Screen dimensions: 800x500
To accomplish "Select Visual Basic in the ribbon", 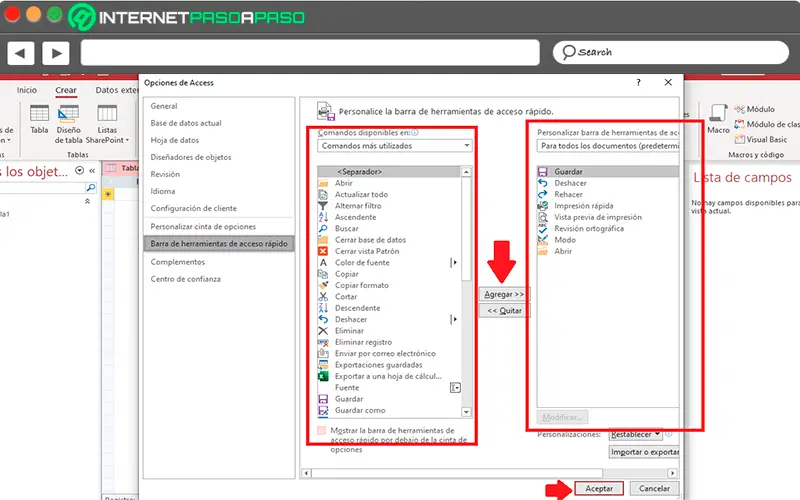I will [761, 139].
